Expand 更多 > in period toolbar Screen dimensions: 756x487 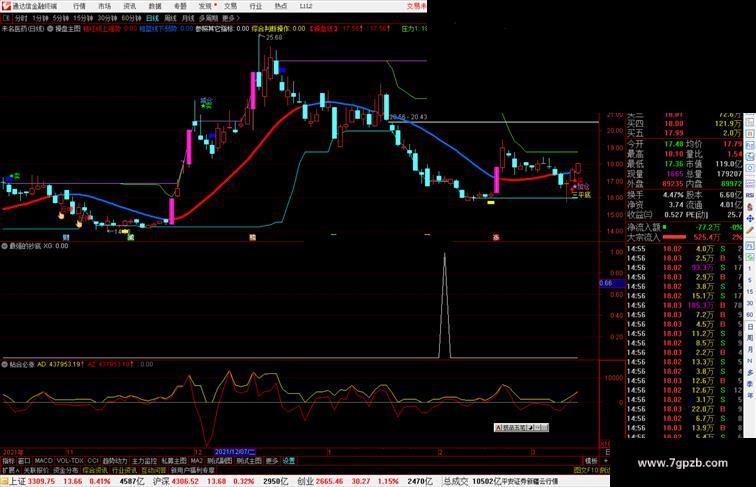(x=230, y=18)
